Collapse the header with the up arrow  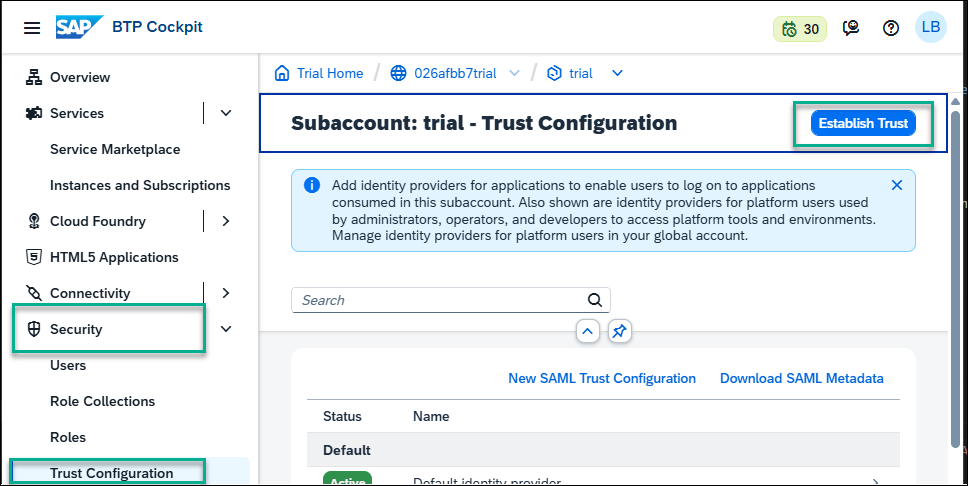tap(588, 332)
